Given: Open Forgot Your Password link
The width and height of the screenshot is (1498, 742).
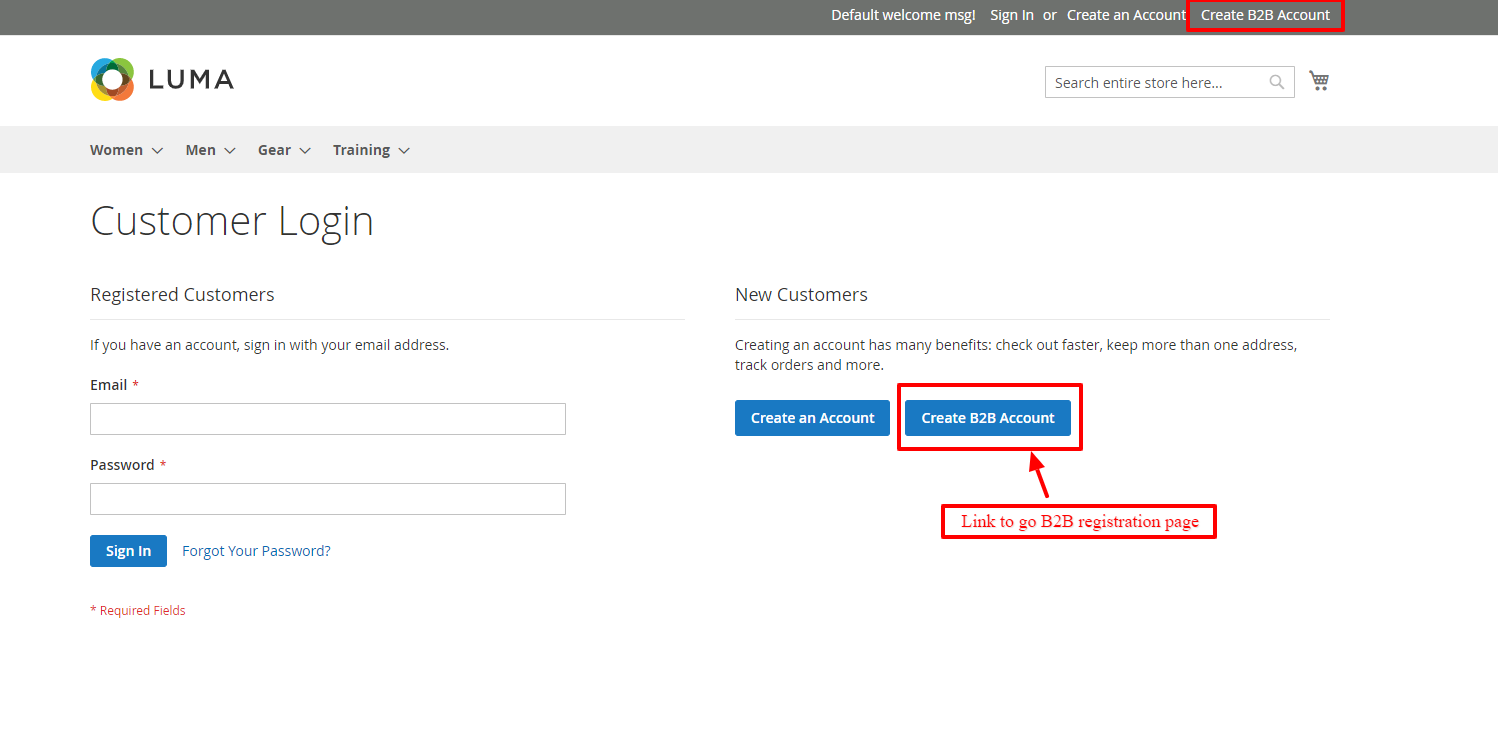Looking at the screenshot, I should (x=256, y=551).
